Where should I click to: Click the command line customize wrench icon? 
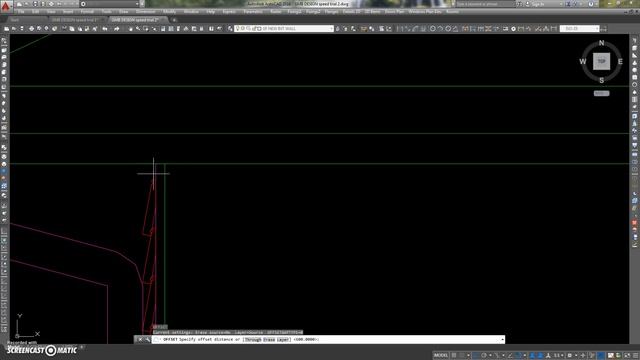147,339
